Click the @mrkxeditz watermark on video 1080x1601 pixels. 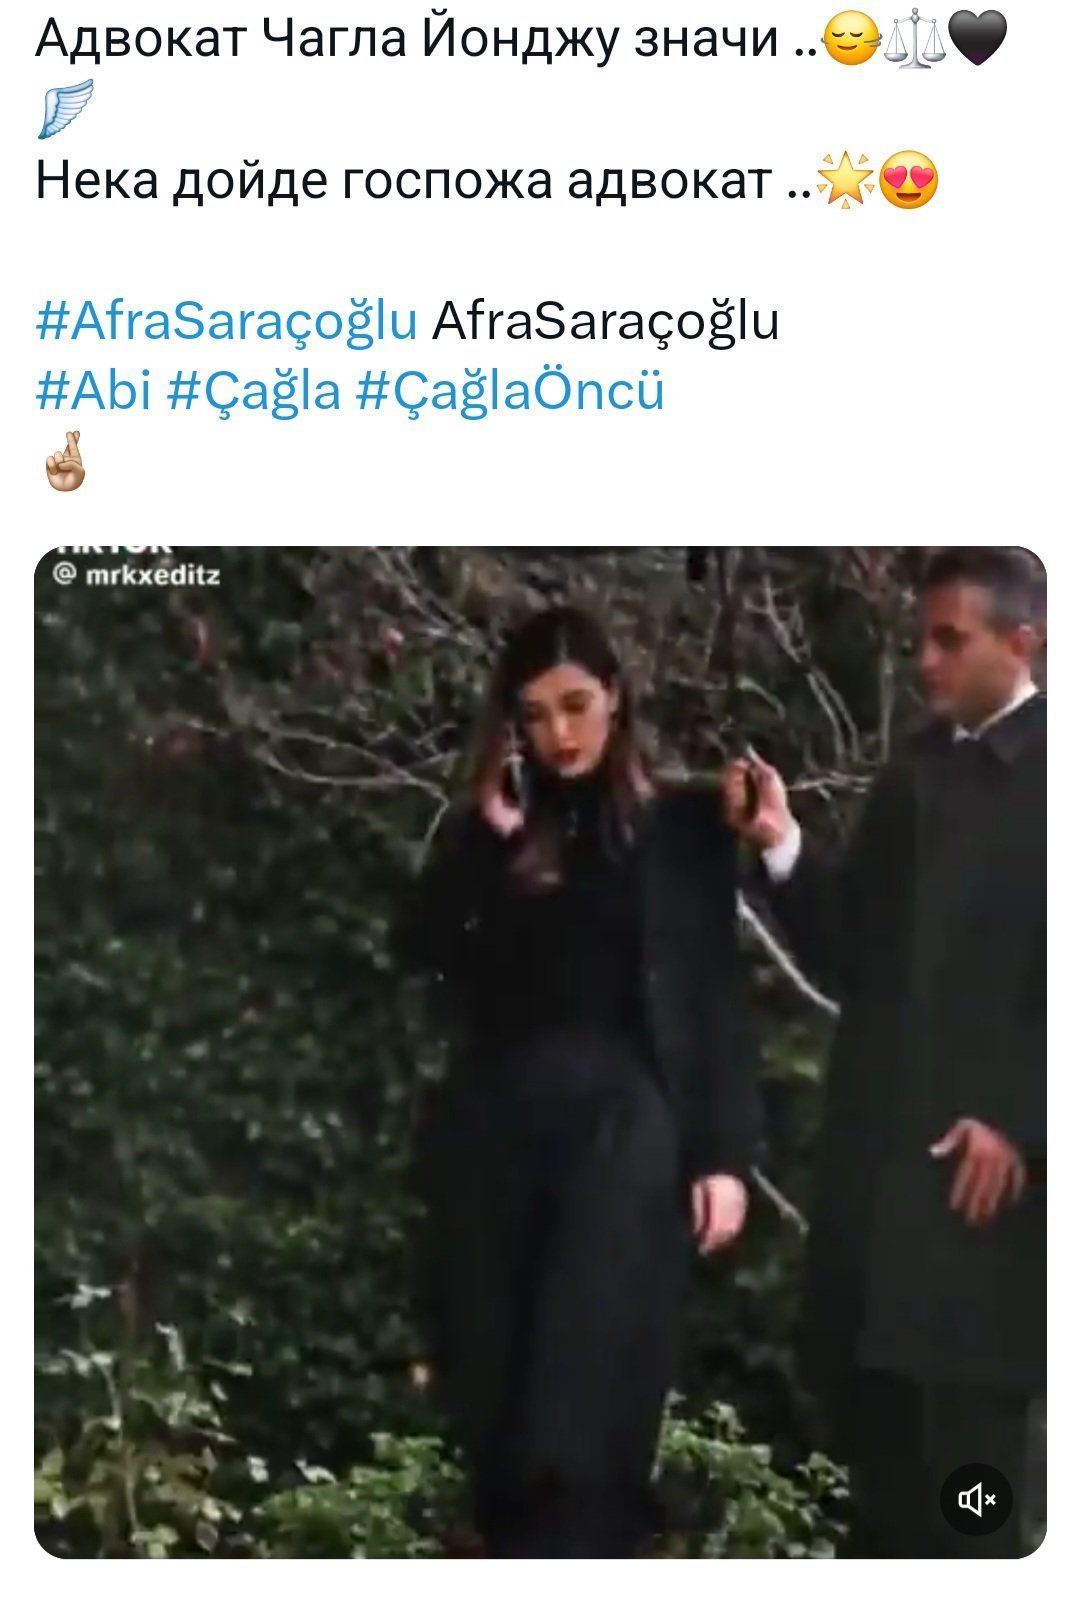136,575
